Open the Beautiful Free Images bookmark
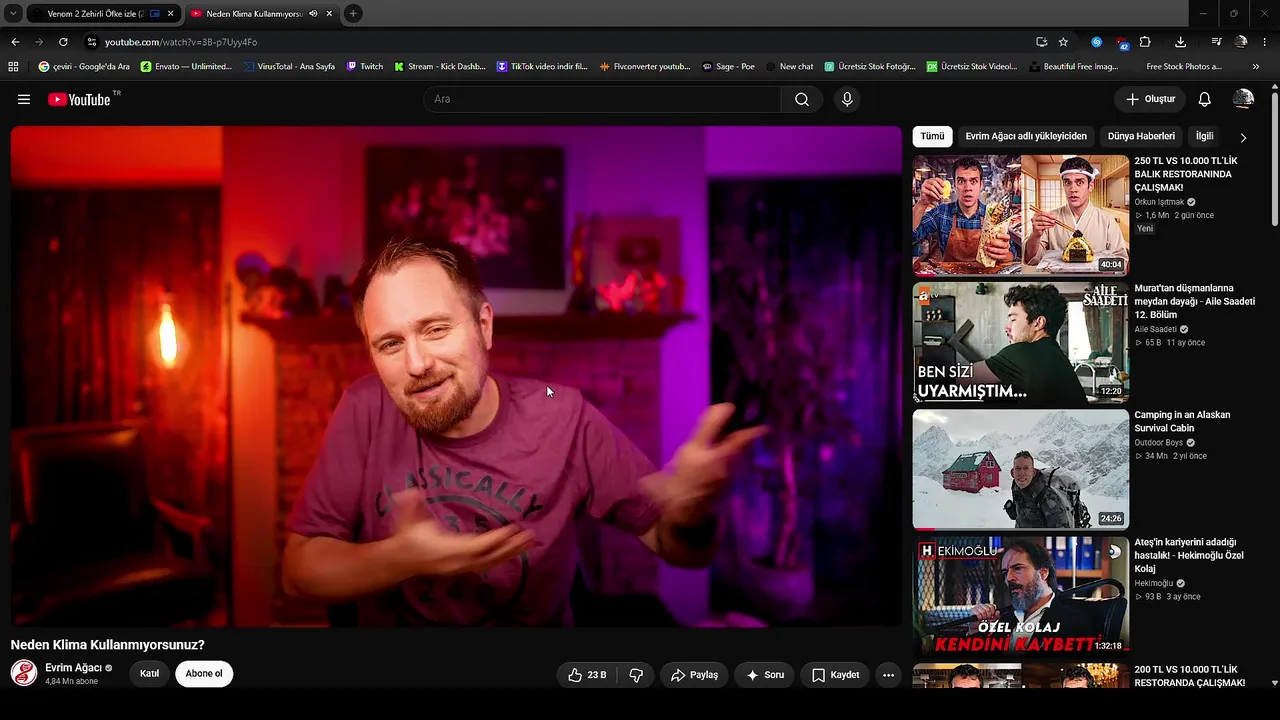The height and width of the screenshot is (720, 1280). tap(1073, 67)
